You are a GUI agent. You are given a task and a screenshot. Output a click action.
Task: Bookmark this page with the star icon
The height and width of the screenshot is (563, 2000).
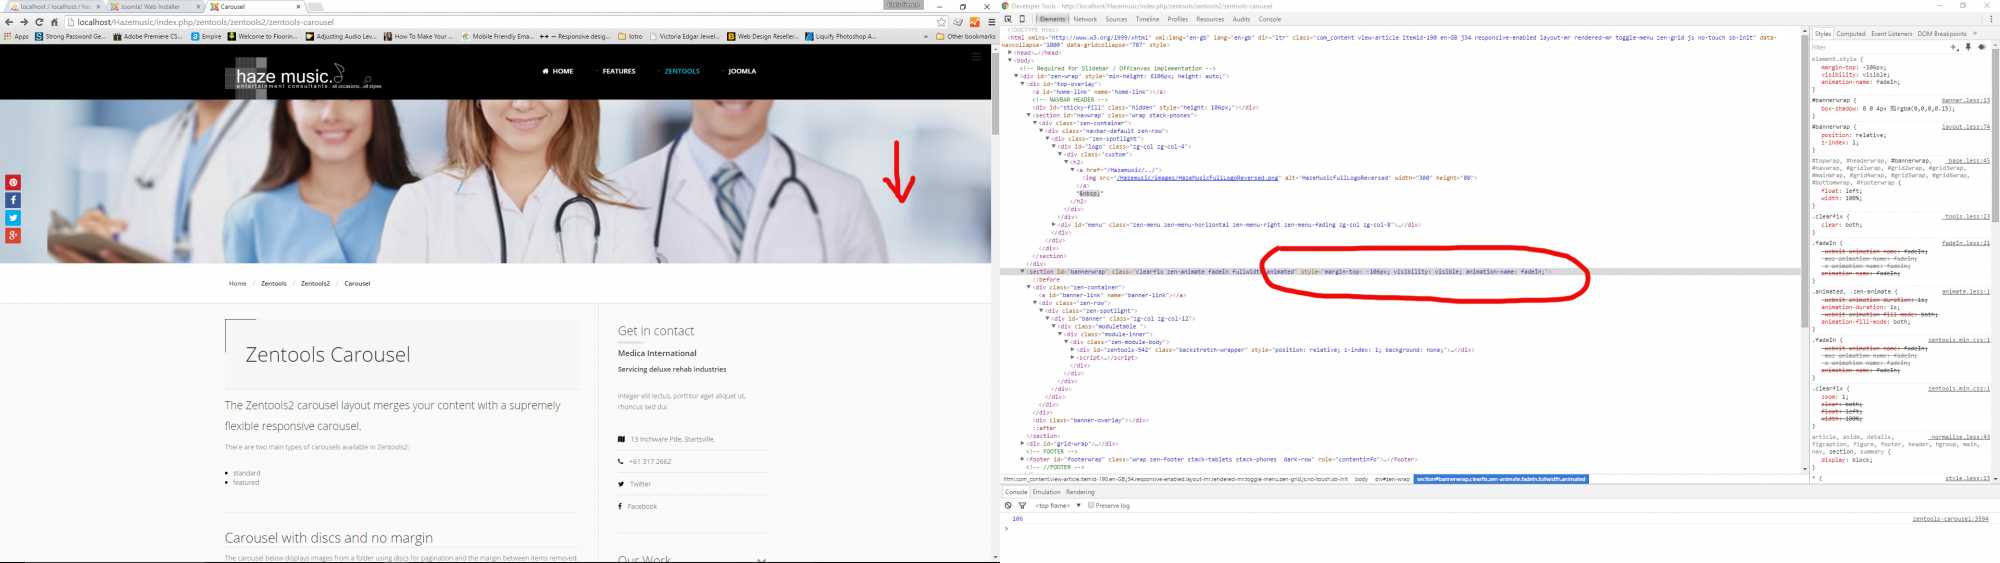point(941,22)
